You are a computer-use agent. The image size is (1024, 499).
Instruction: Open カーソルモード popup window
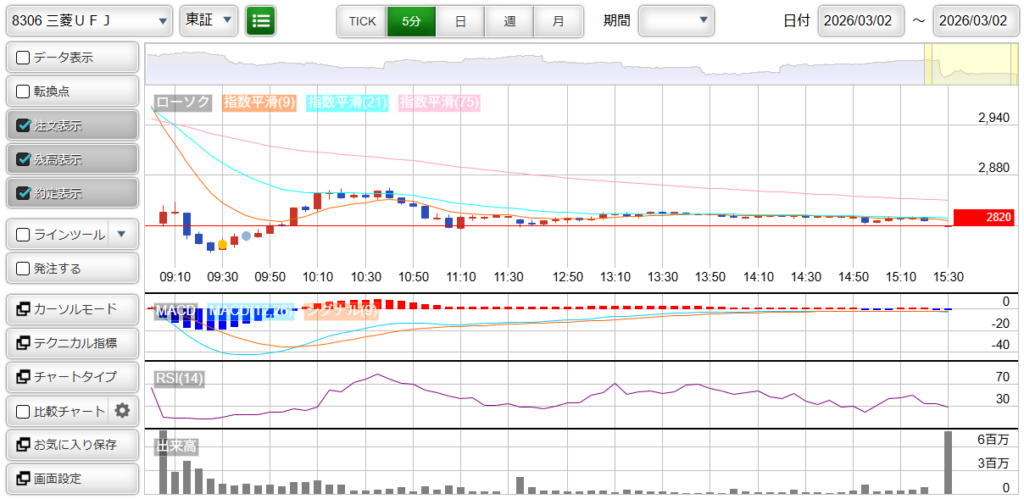71,309
